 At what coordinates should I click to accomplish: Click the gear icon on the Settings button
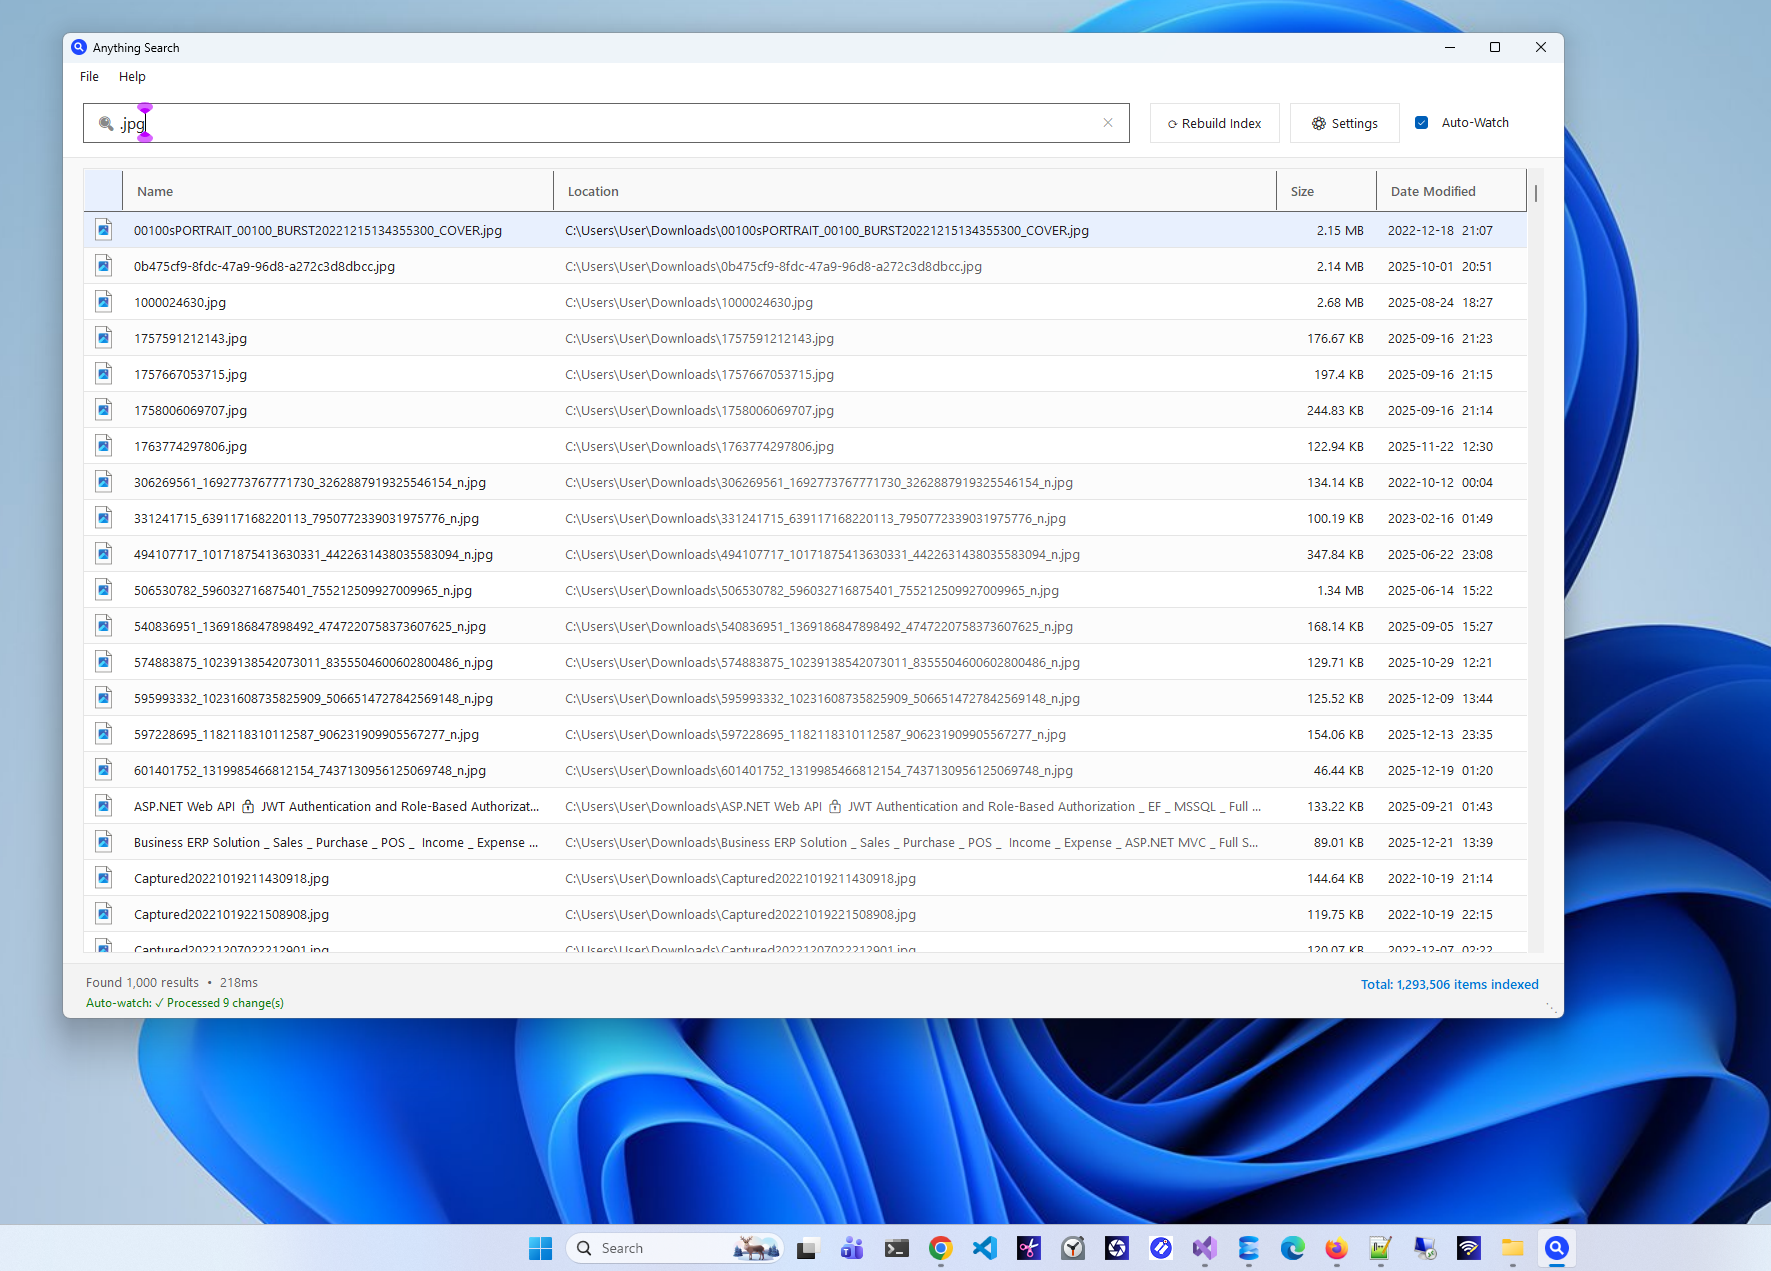coord(1318,123)
